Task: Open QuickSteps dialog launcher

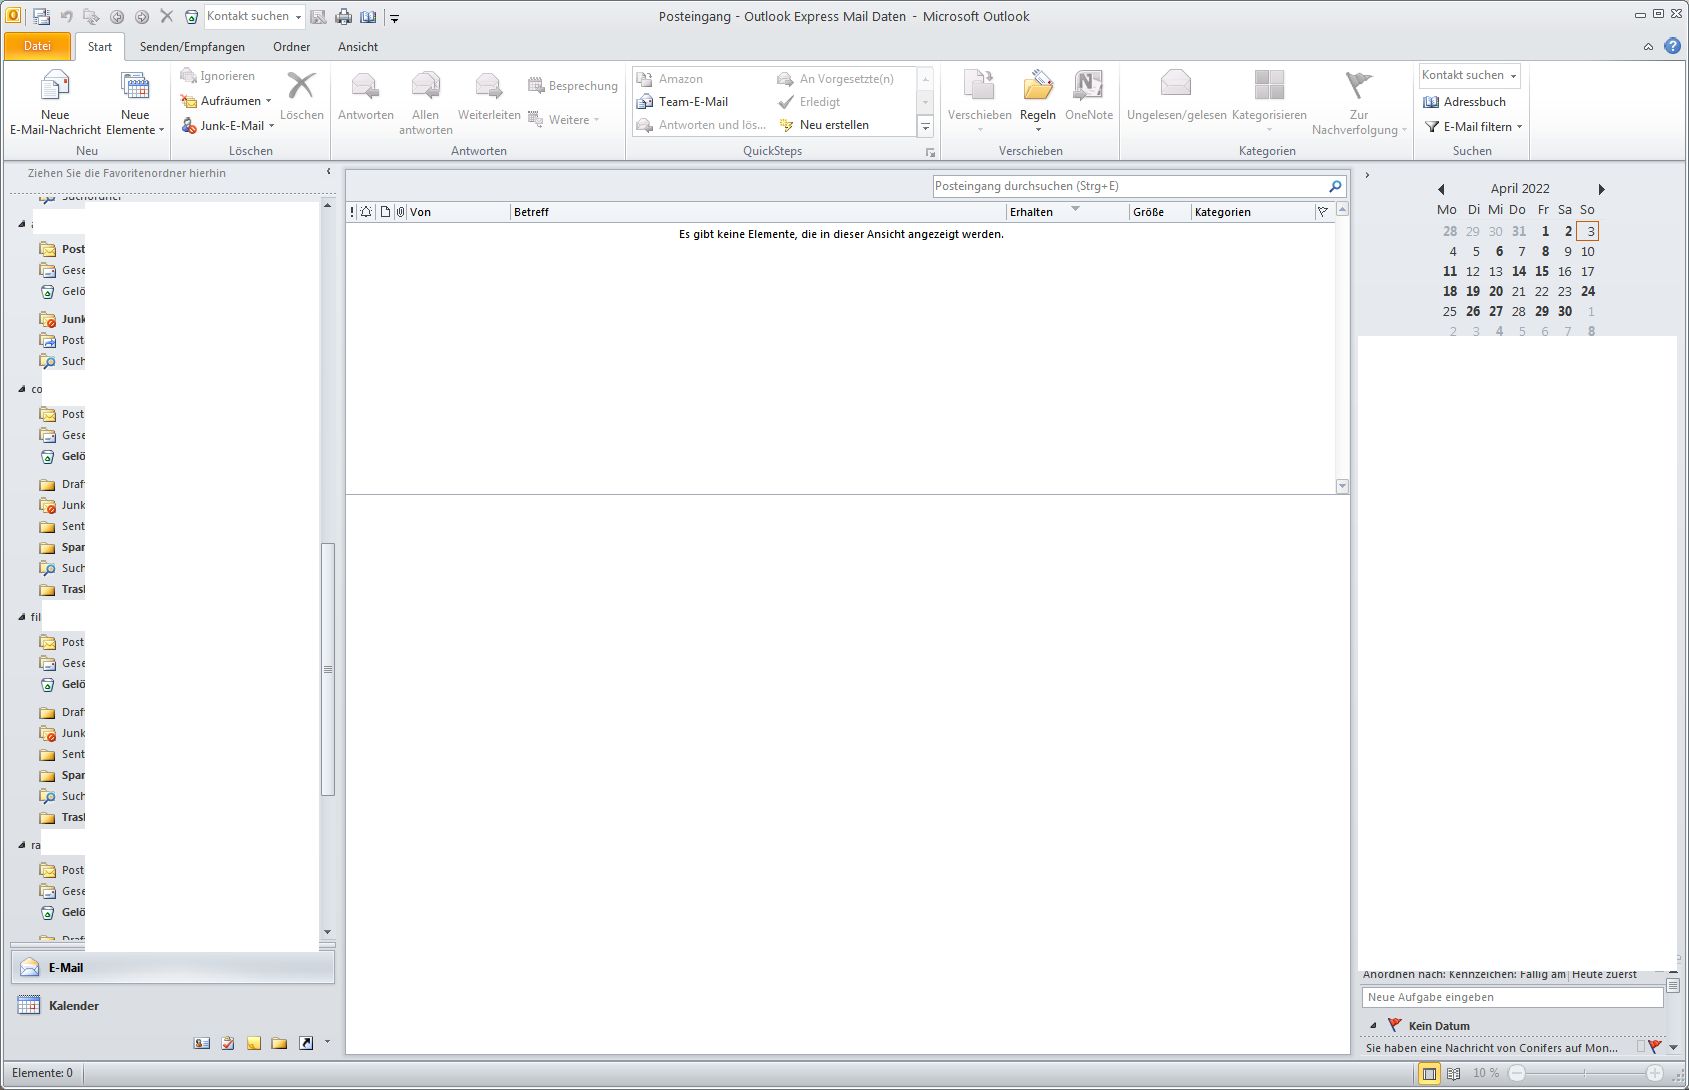Action: click(x=930, y=153)
